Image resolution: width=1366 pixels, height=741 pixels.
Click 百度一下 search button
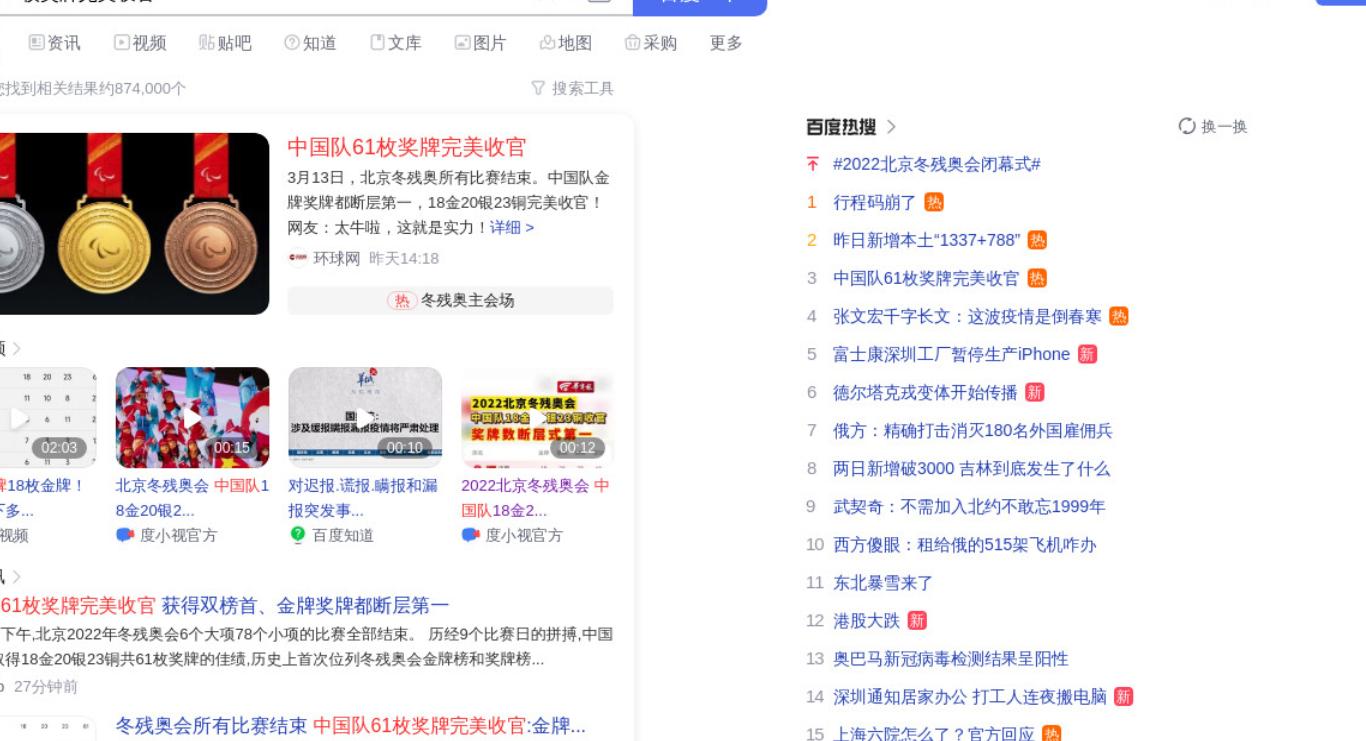pos(700,7)
